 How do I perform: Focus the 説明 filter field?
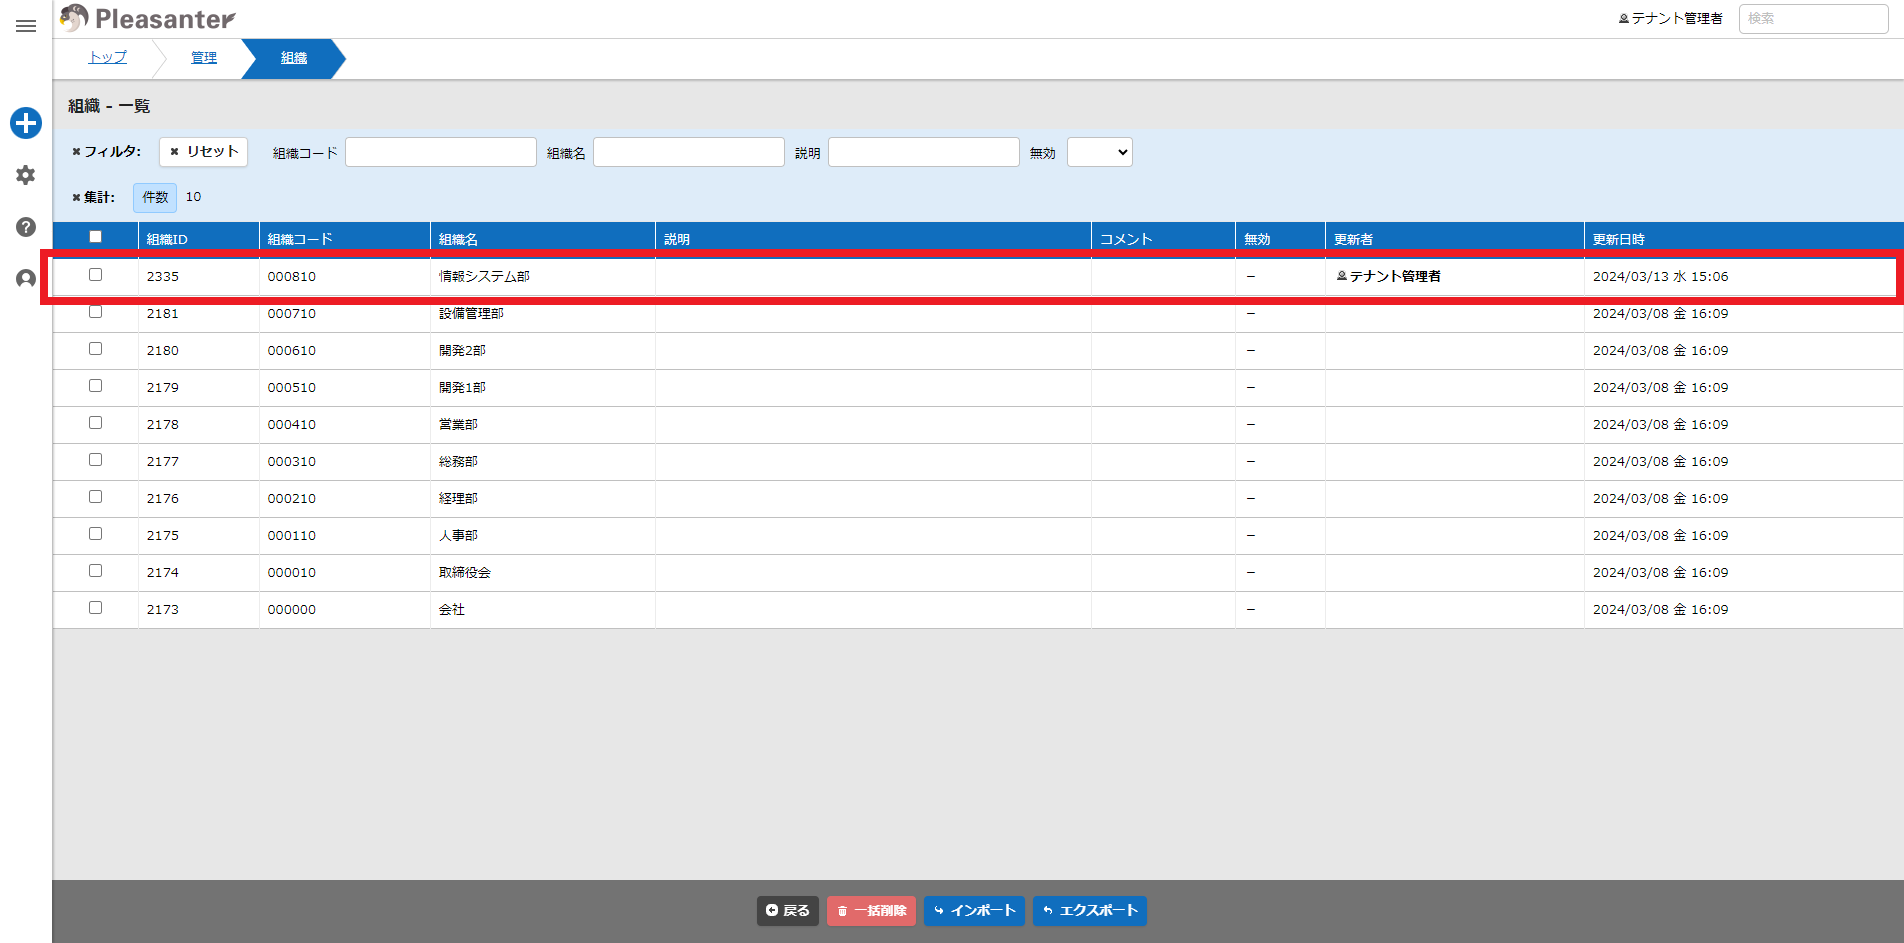pyautogui.click(x=923, y=152)
